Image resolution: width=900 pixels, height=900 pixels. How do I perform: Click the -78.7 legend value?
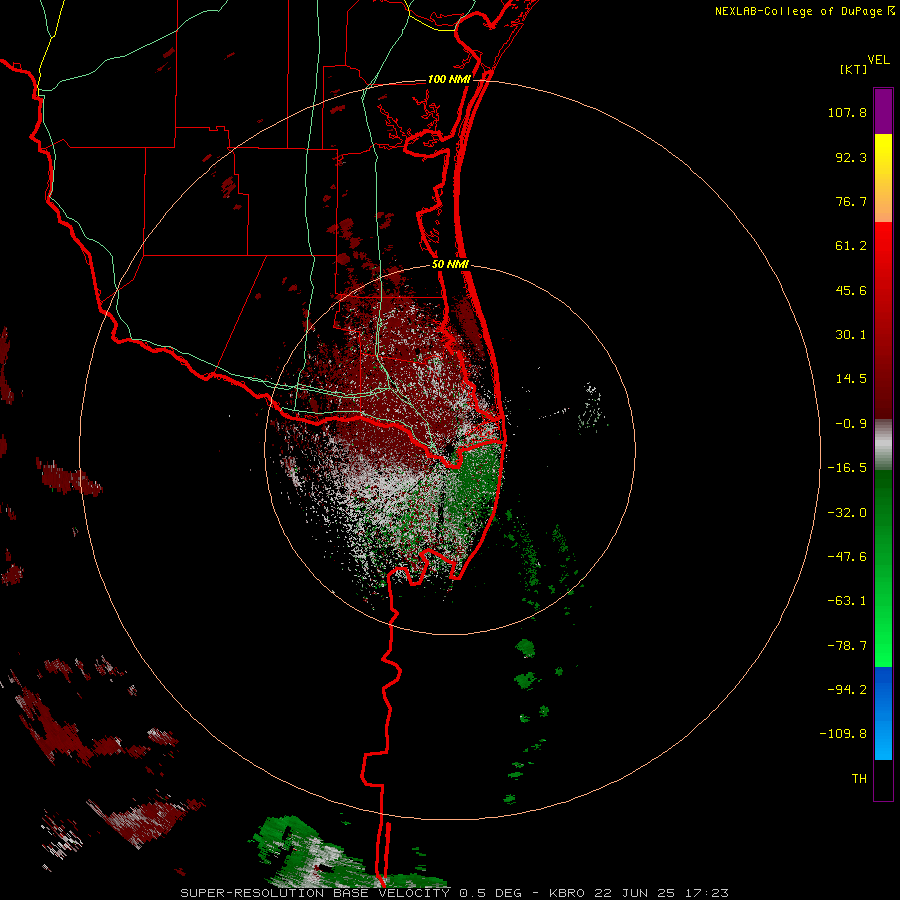tap(847, 646)
